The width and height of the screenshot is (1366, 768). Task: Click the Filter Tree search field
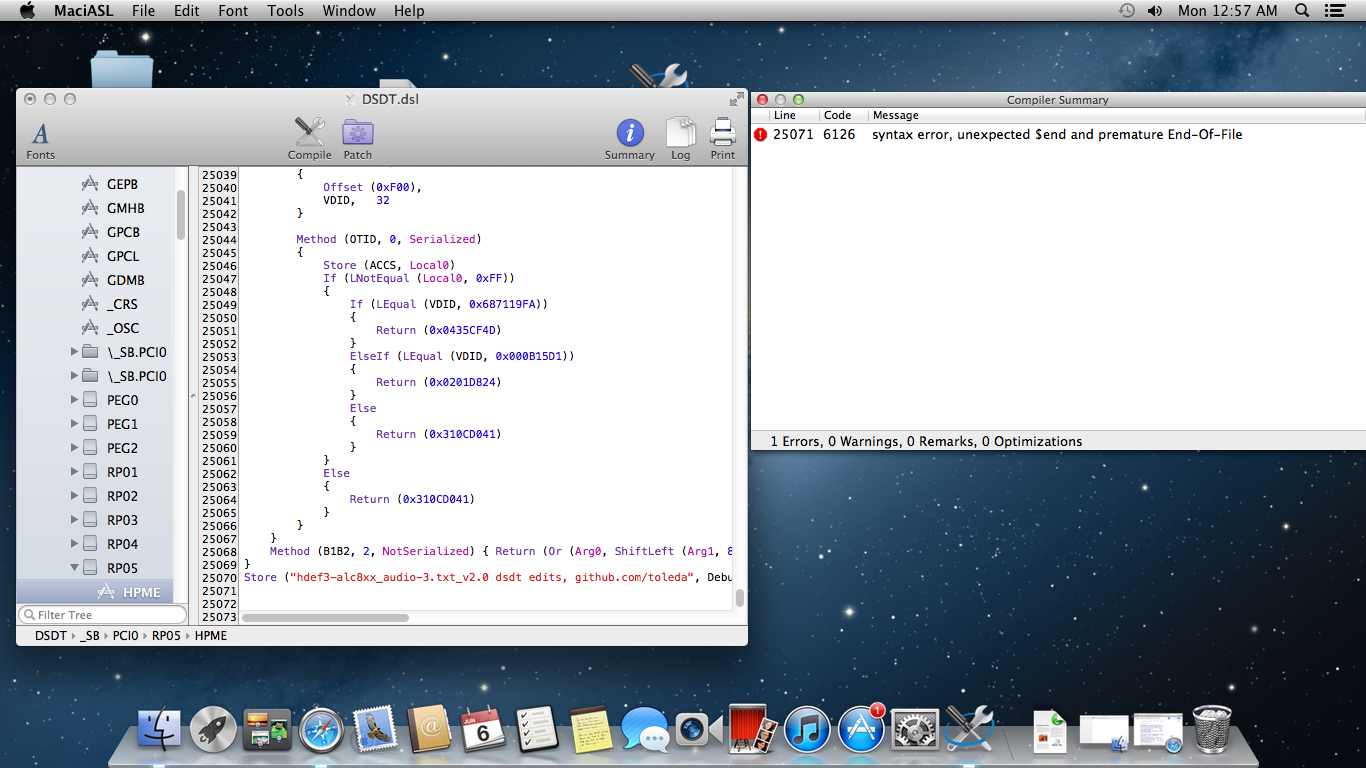point(102,615)
